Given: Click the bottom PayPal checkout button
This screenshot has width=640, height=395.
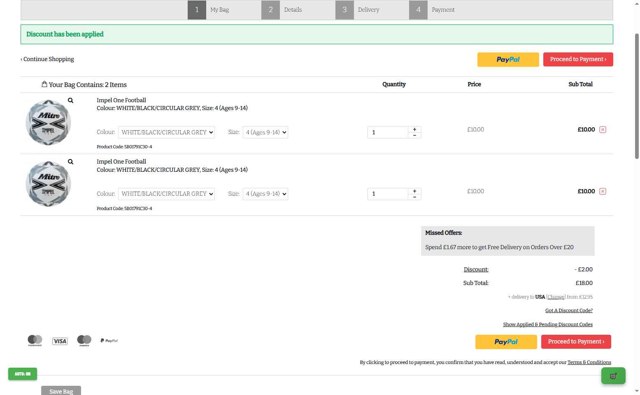Looking at the screenshot, I should pos(506,342).
